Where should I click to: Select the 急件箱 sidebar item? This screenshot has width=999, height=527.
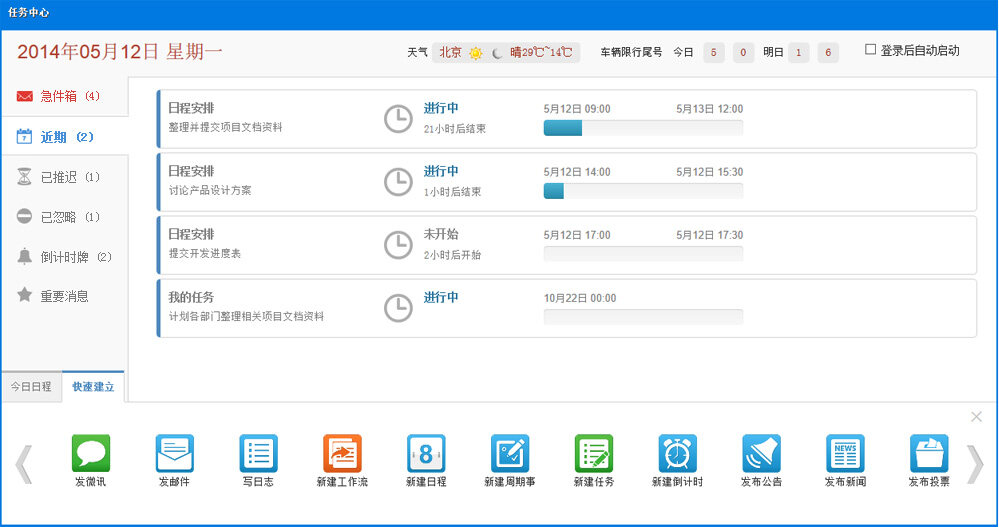(x=64, y=96)
